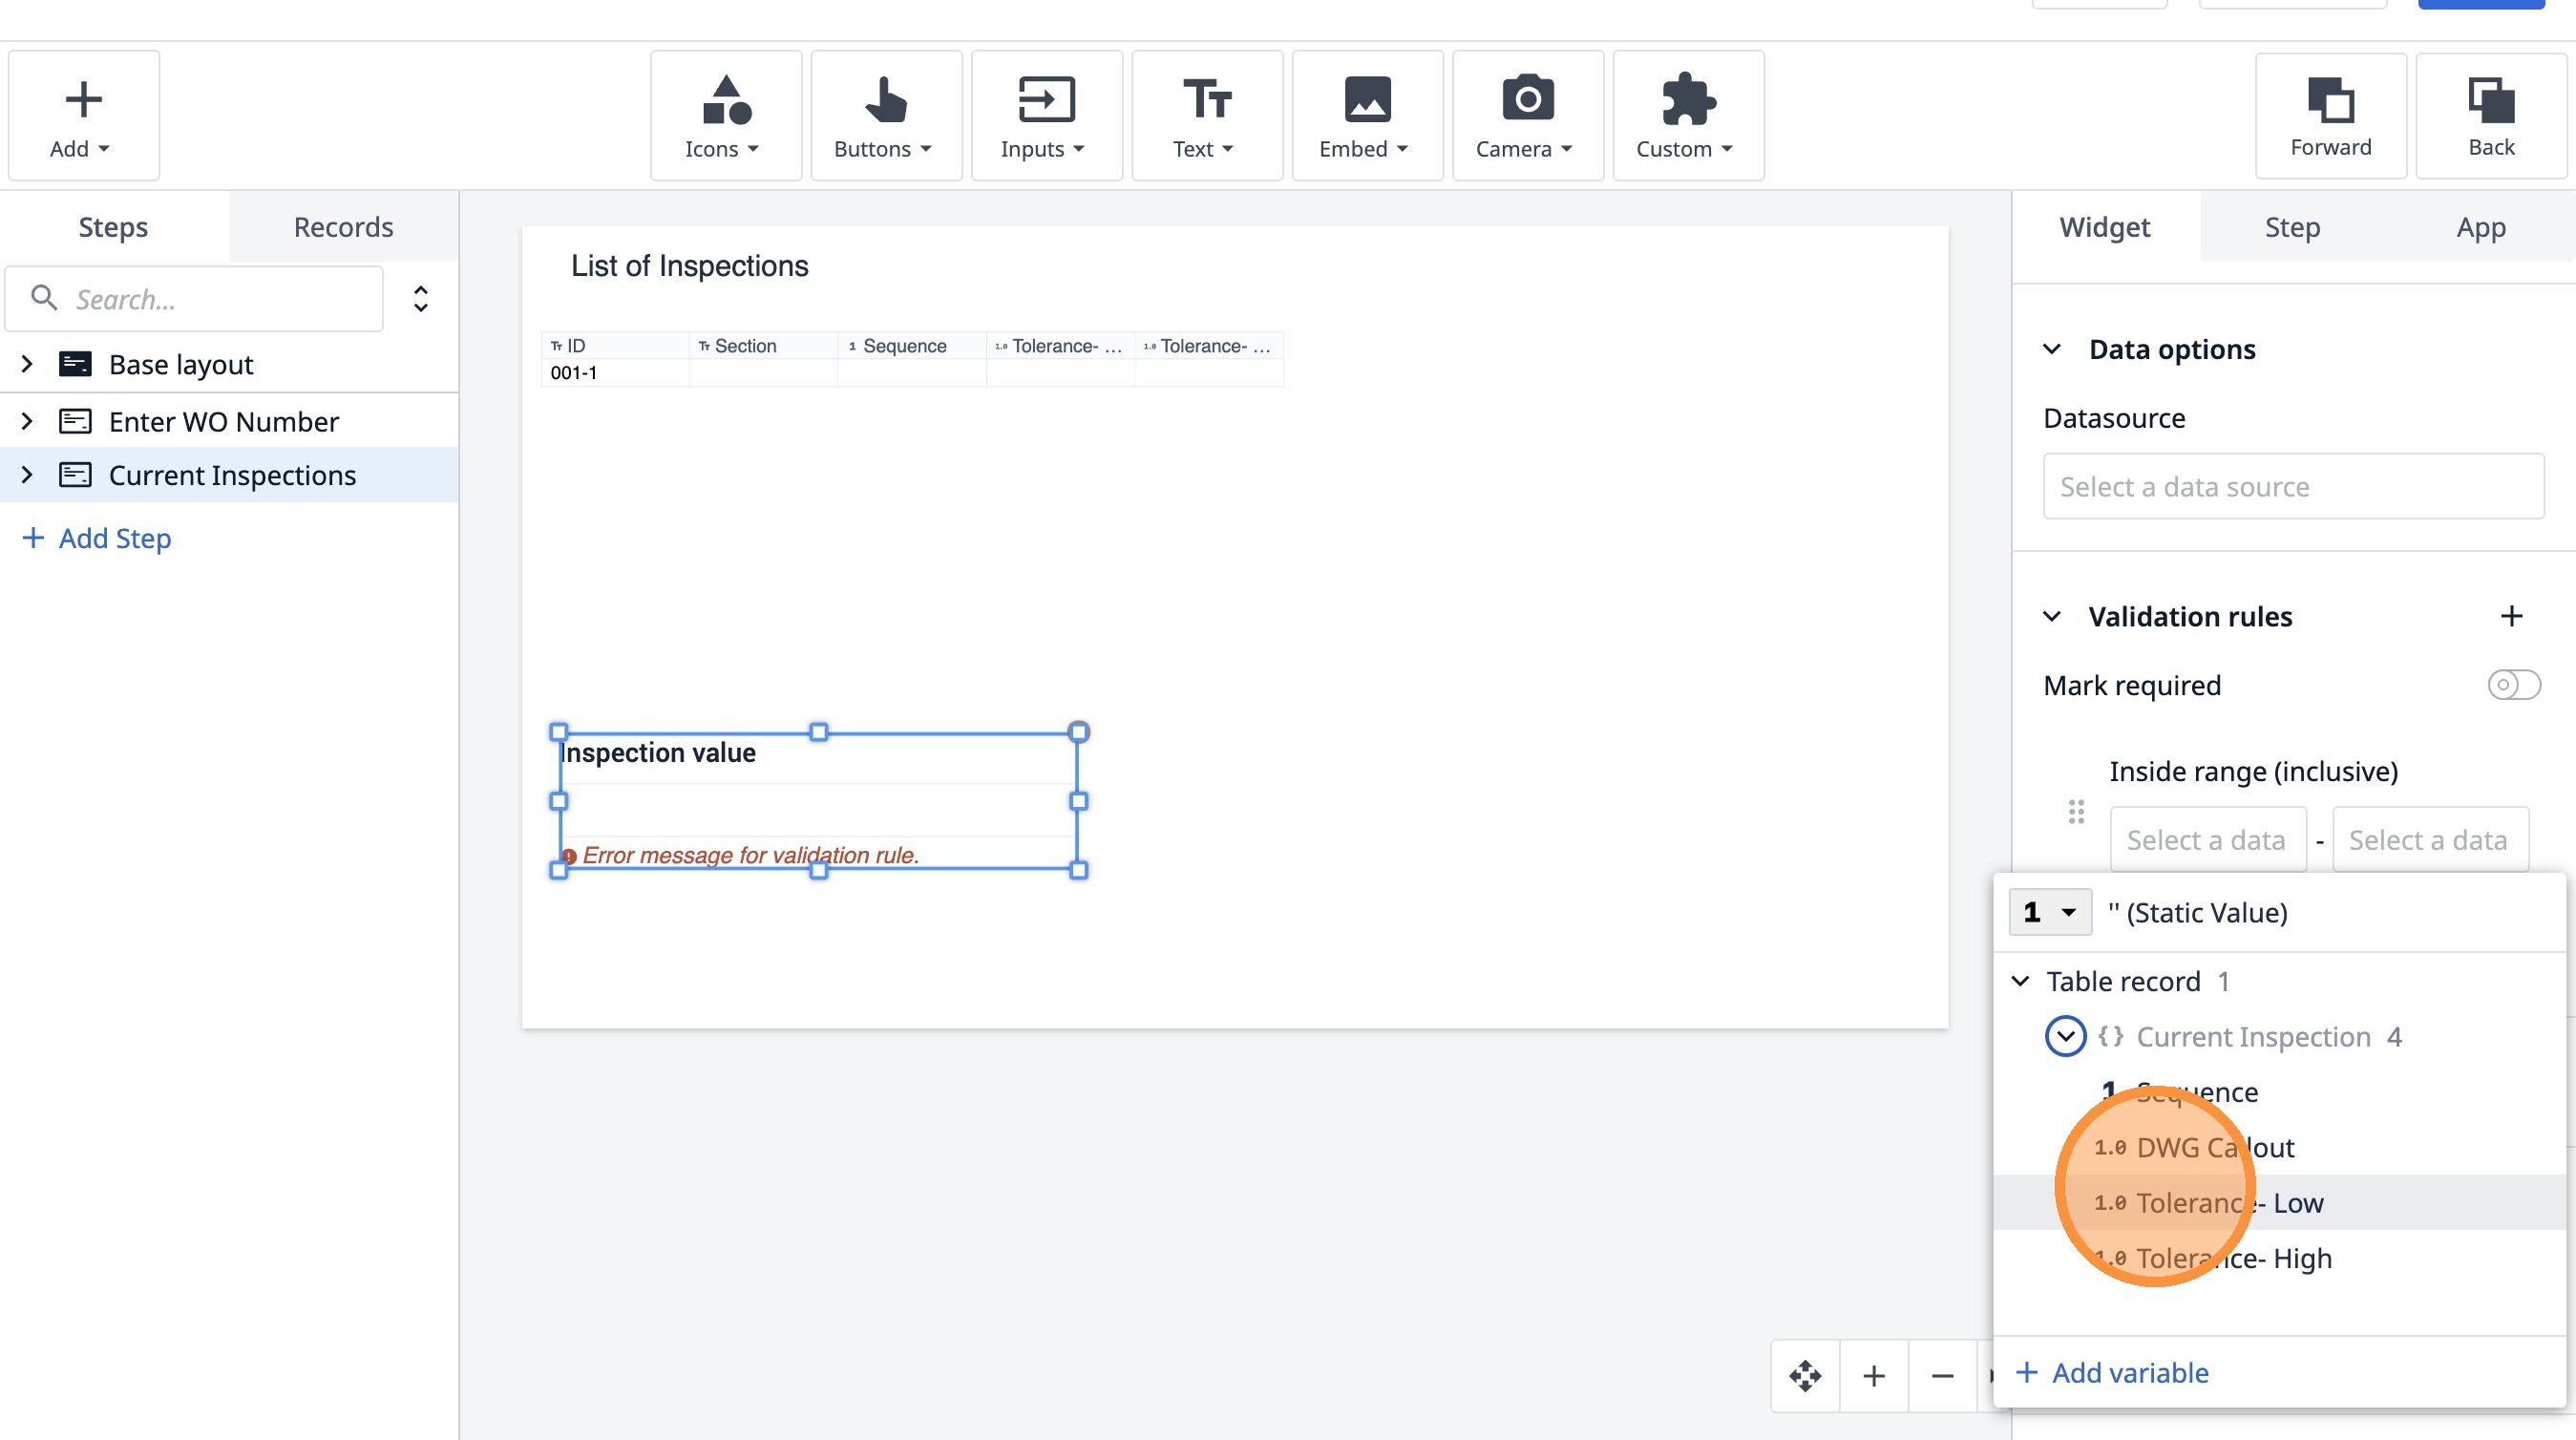
Task: Collapse the Table record group
Action: tap(2020, 981)
